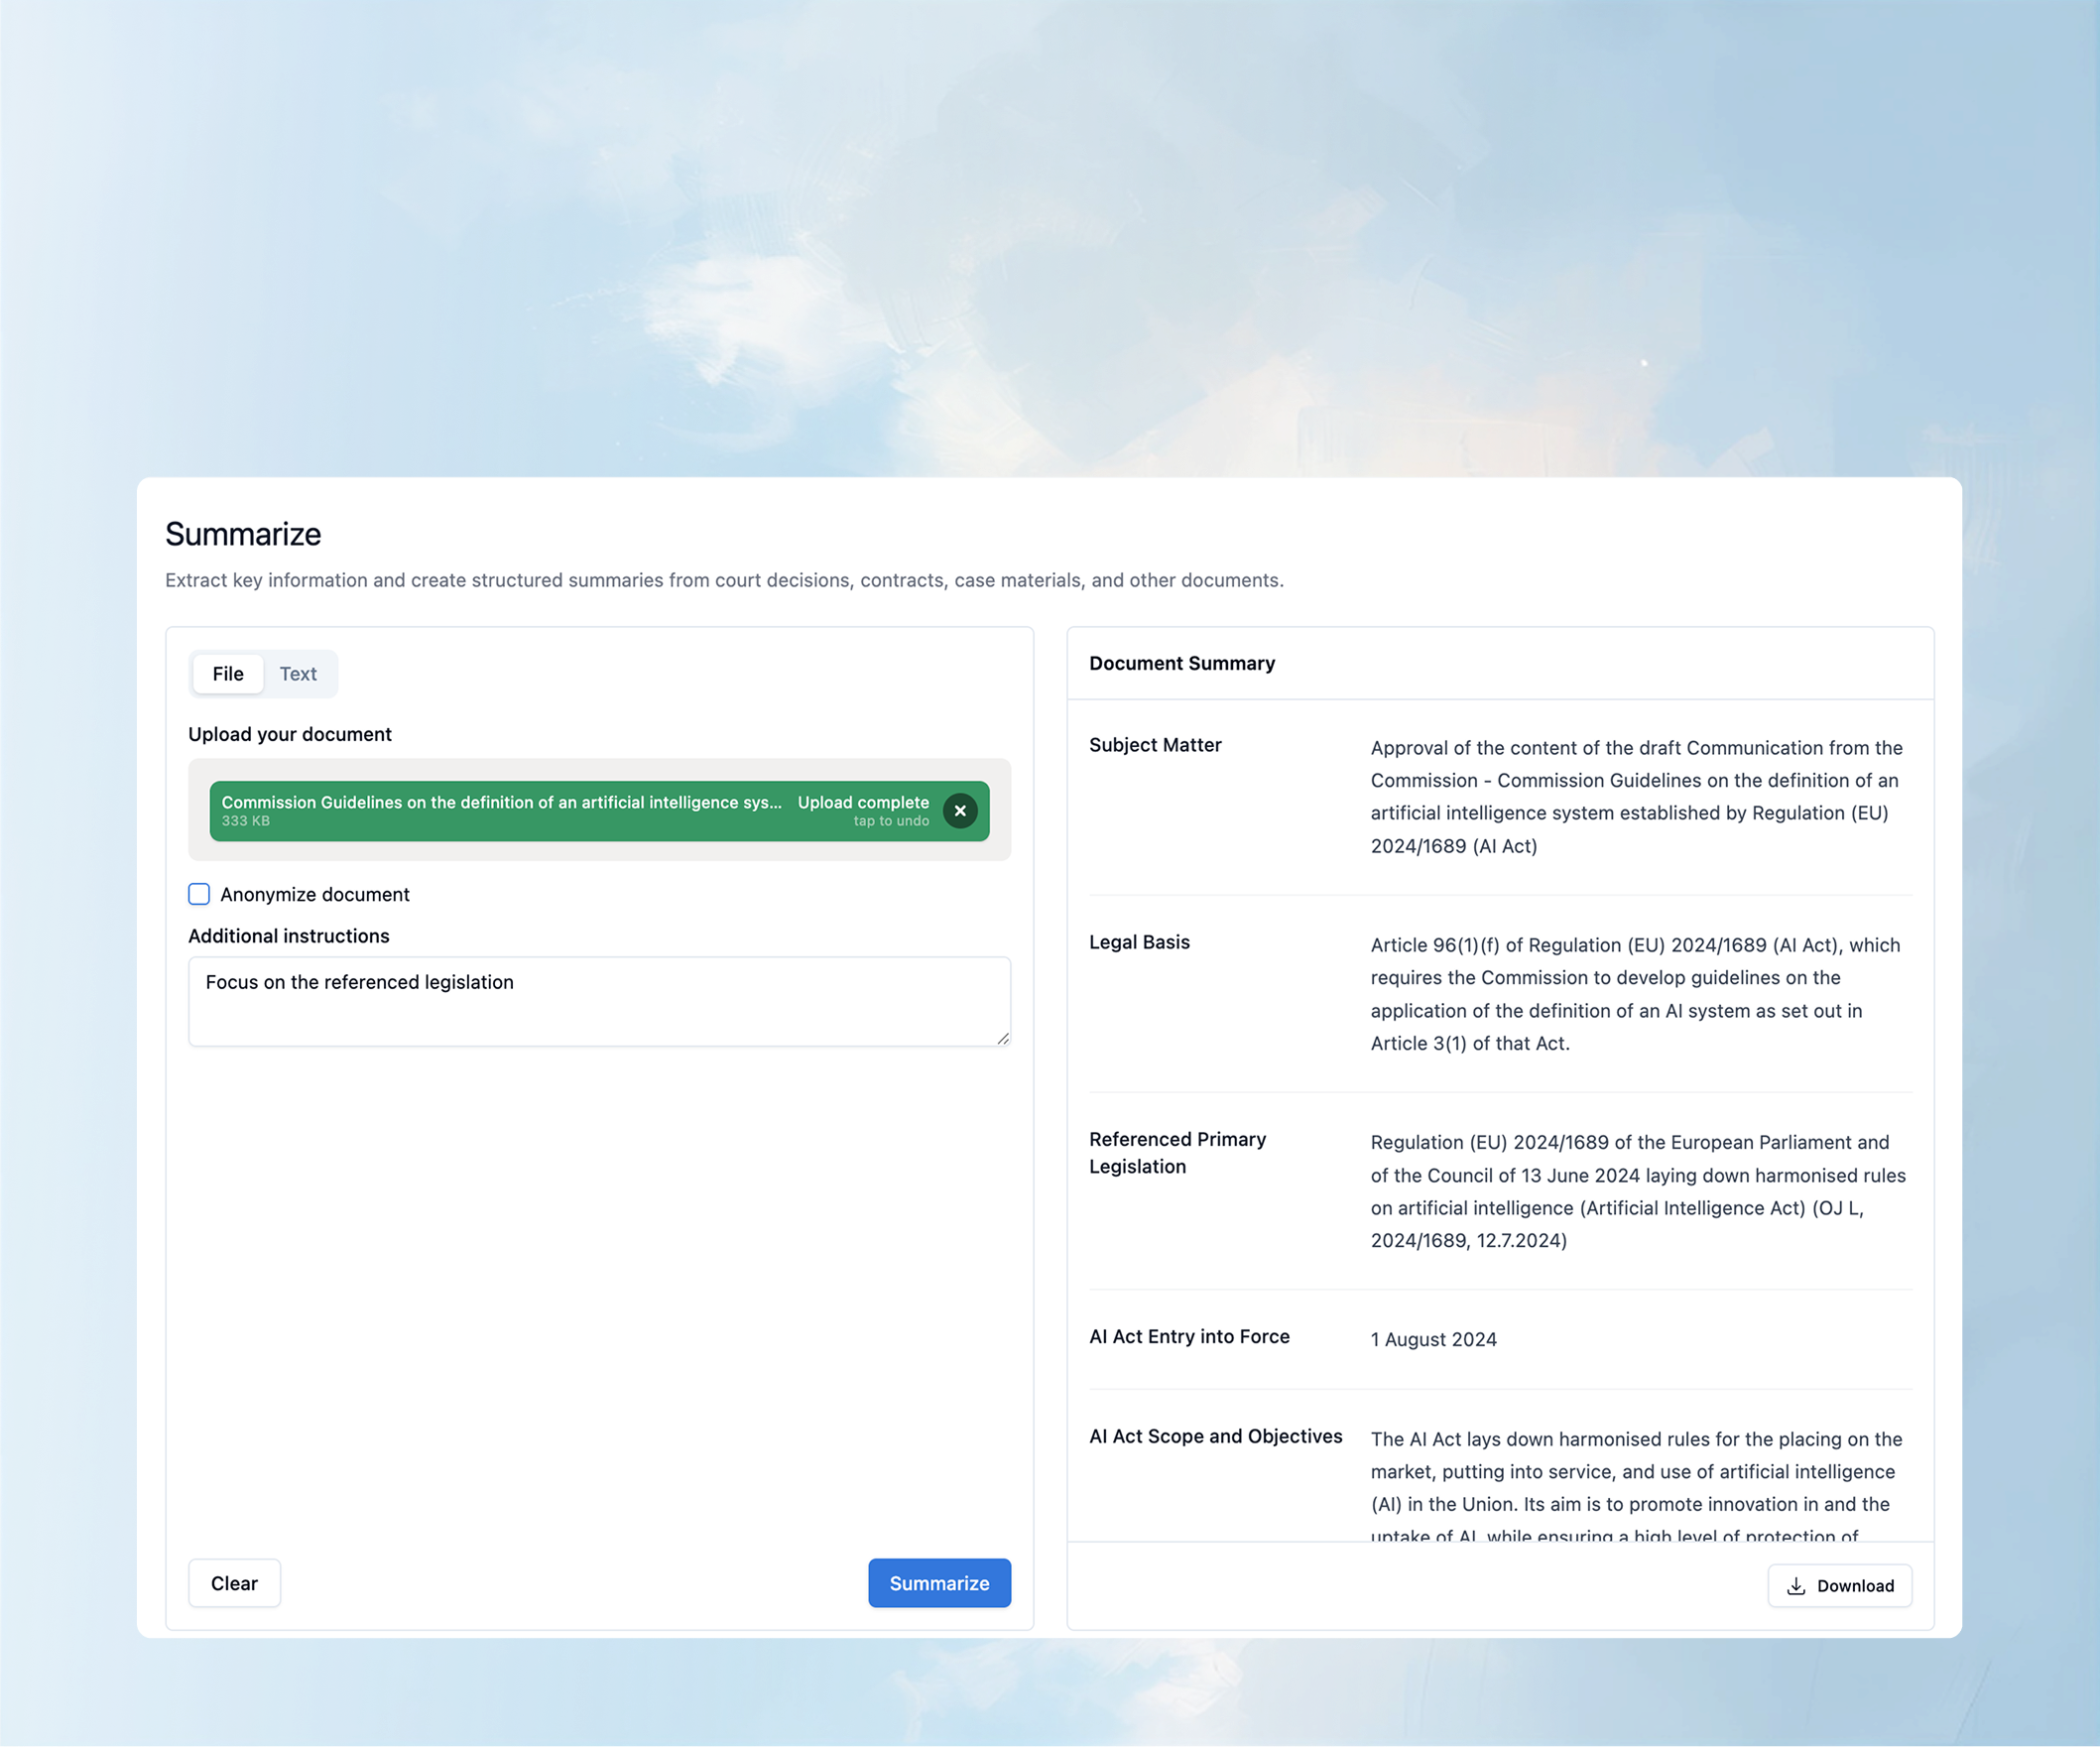Click the uploaded Commission Guidelines file name

click(x=501, y=802)
